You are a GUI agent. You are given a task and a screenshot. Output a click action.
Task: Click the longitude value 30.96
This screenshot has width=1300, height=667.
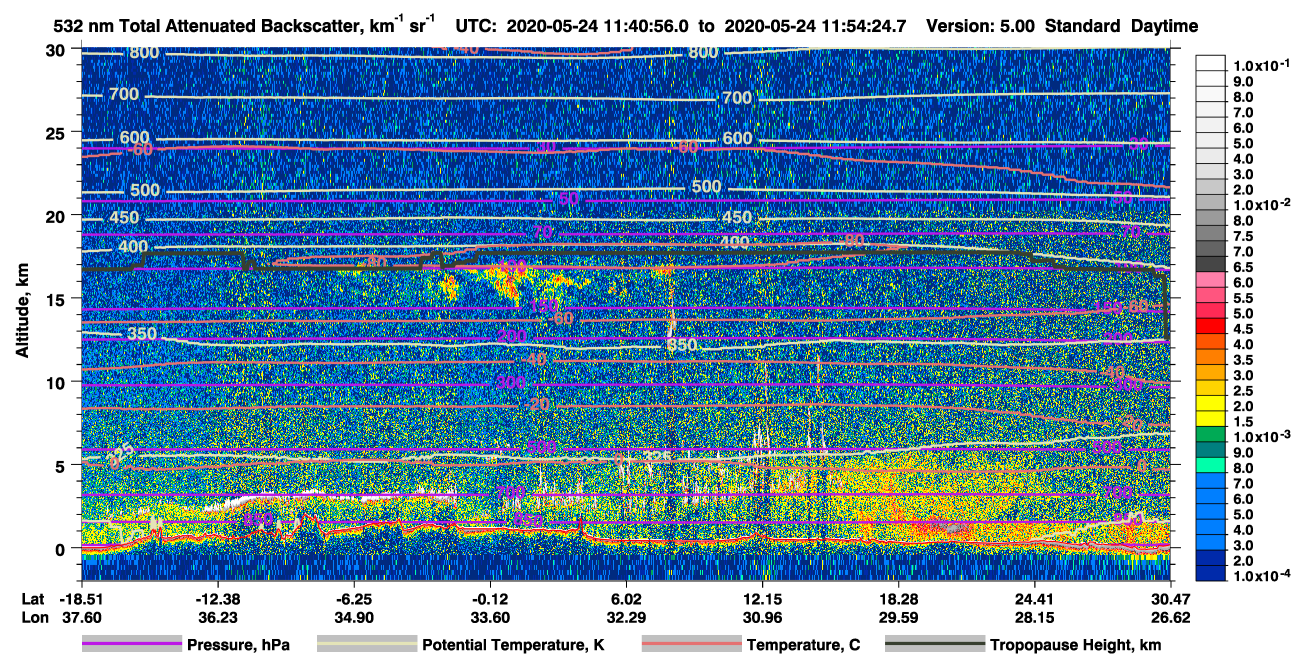click(x=763, y=617)
